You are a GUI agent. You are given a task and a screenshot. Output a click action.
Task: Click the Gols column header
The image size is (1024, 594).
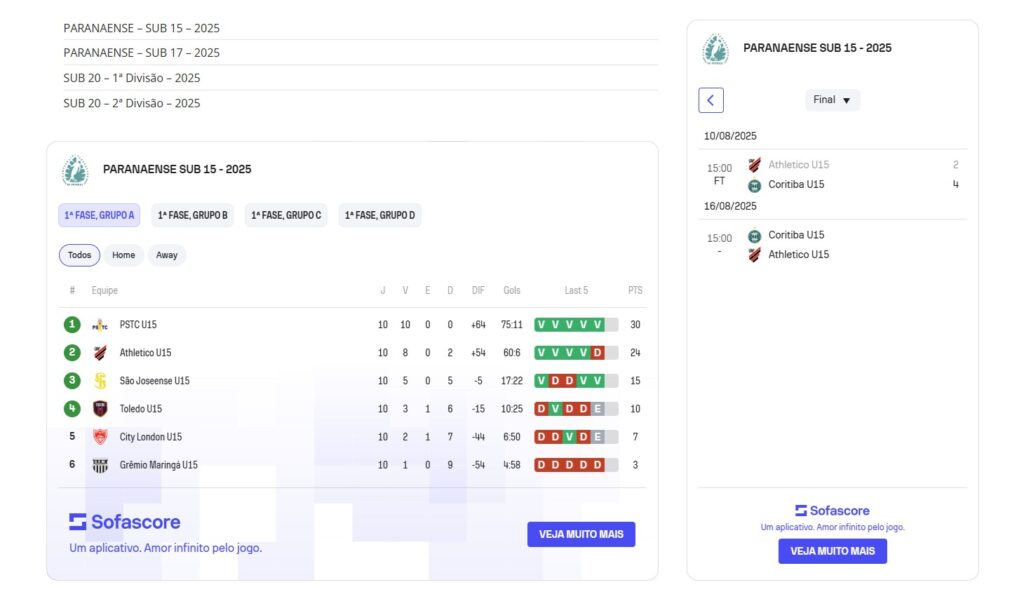(511, 290)
